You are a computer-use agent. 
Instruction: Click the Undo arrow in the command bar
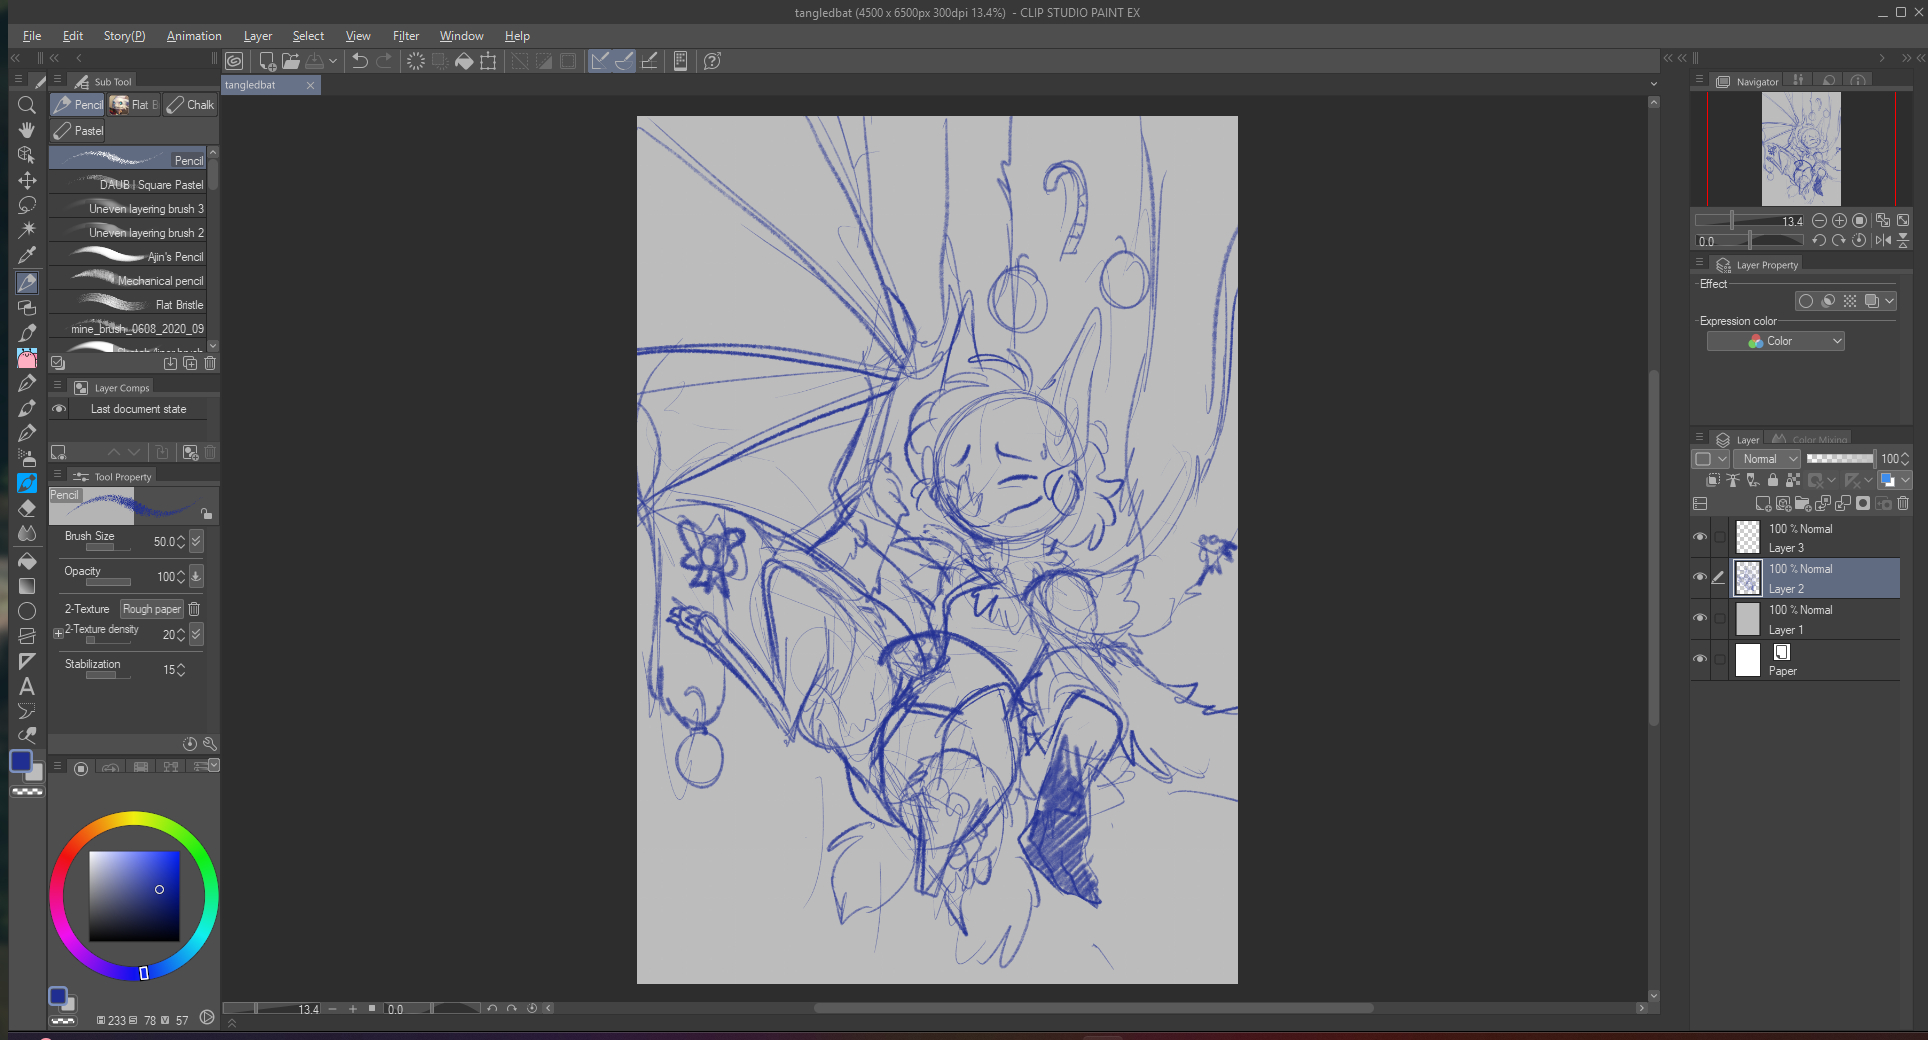point(360,61)
